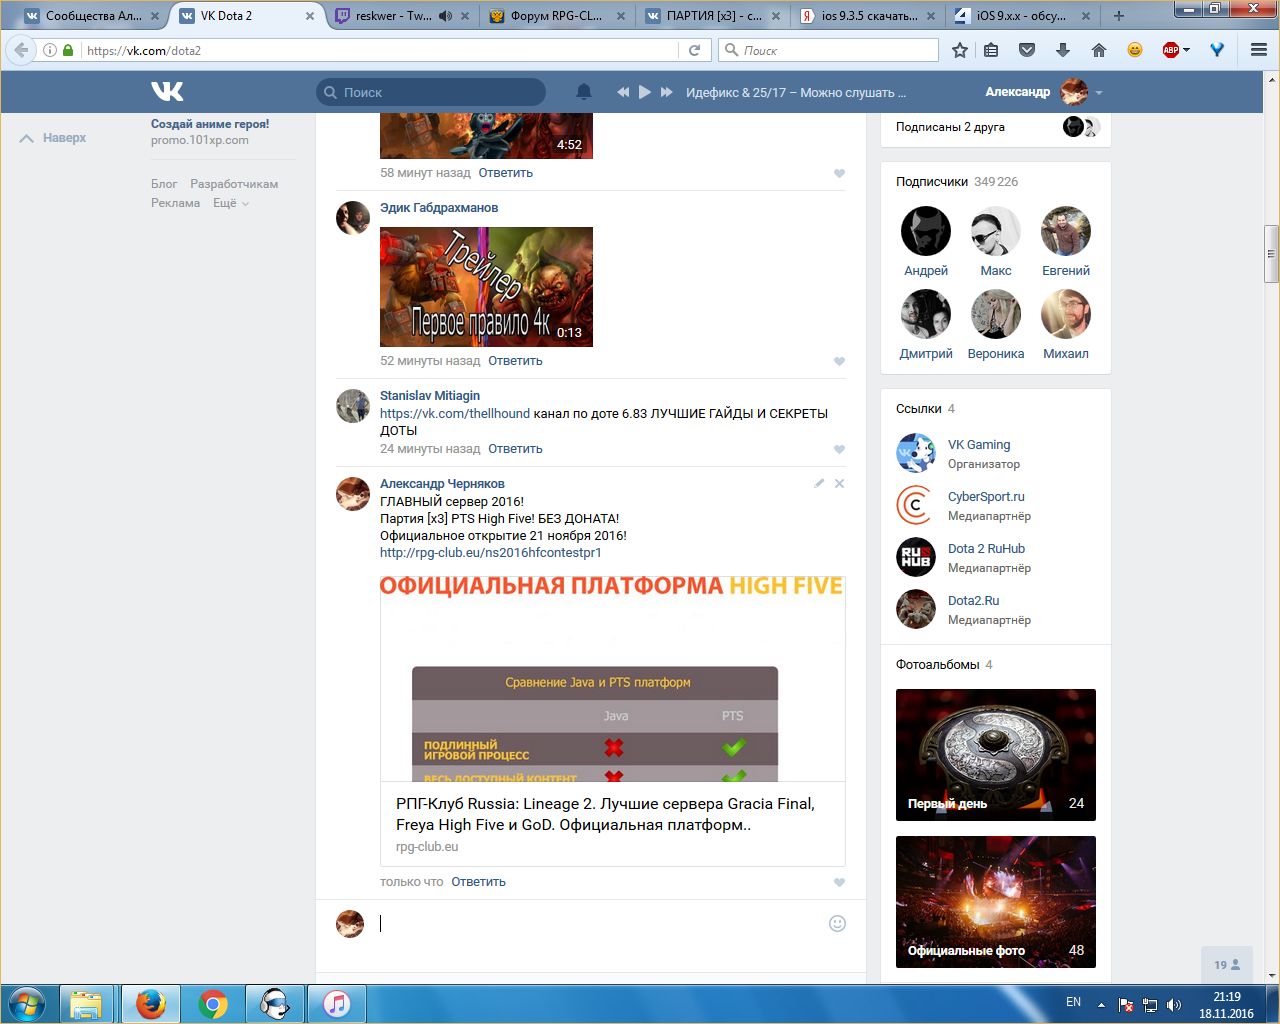Like Stanislav Mitiagin's comment

pos(839,450)
